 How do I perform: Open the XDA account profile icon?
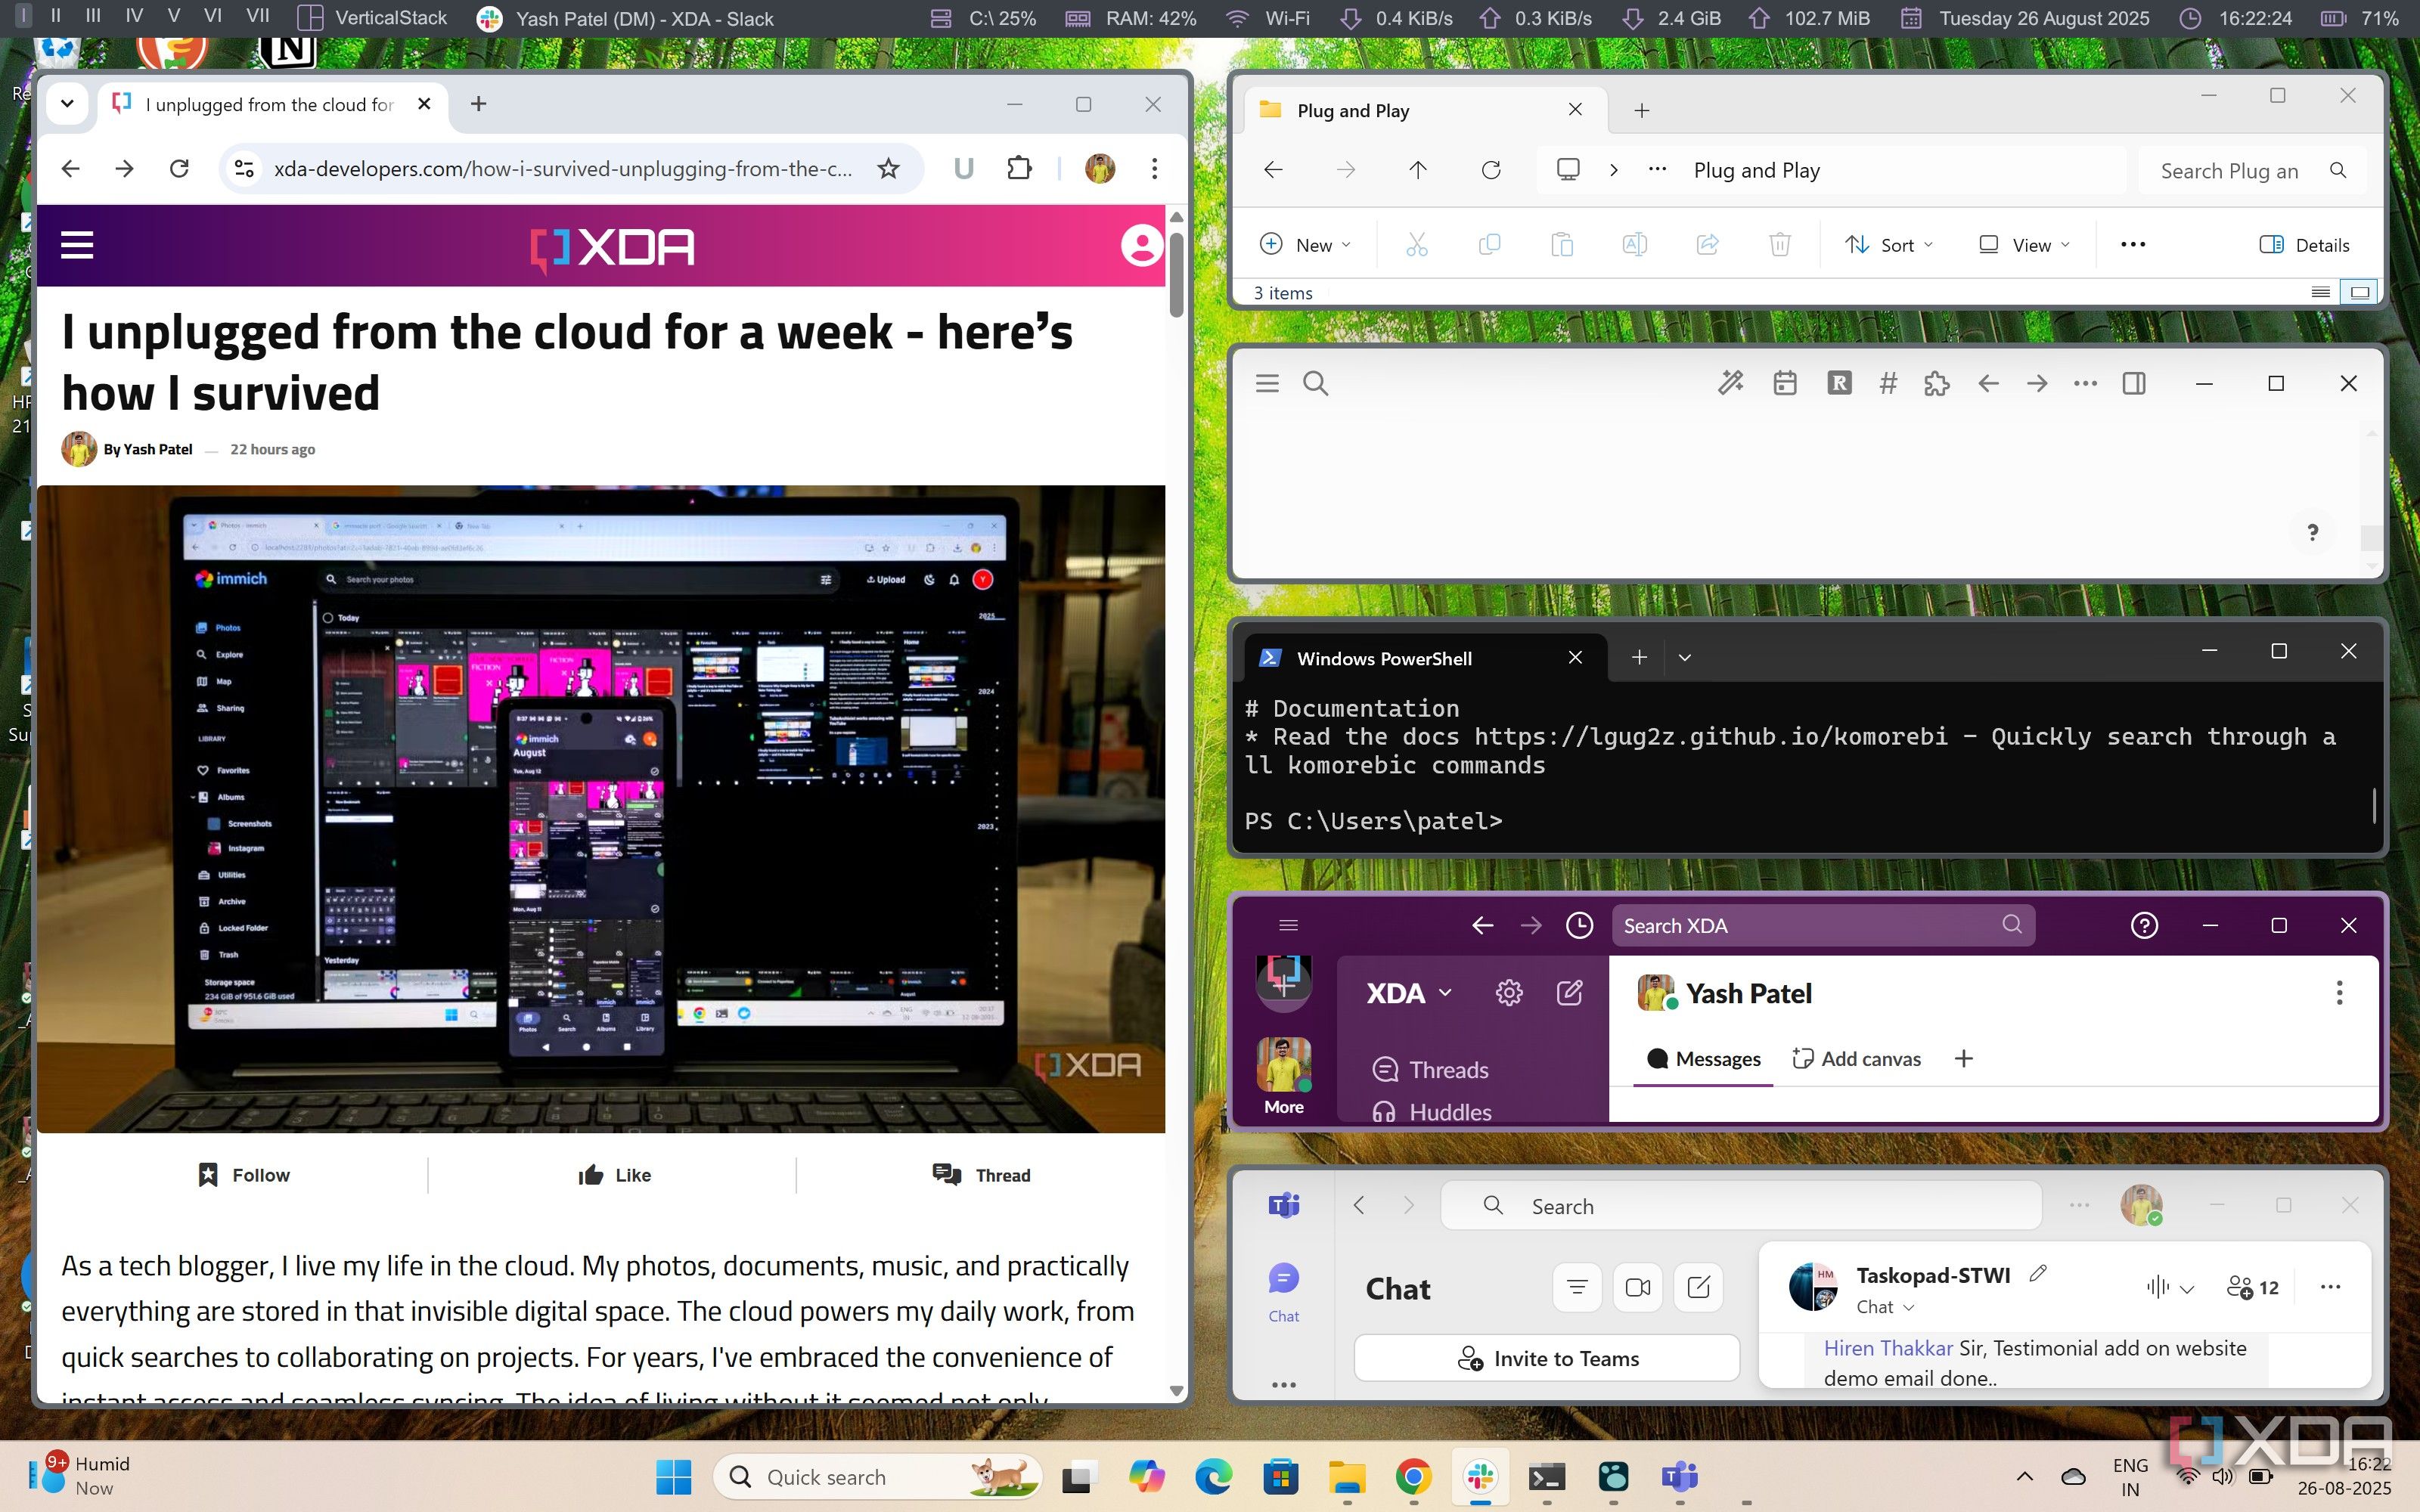pos(1141,245)
